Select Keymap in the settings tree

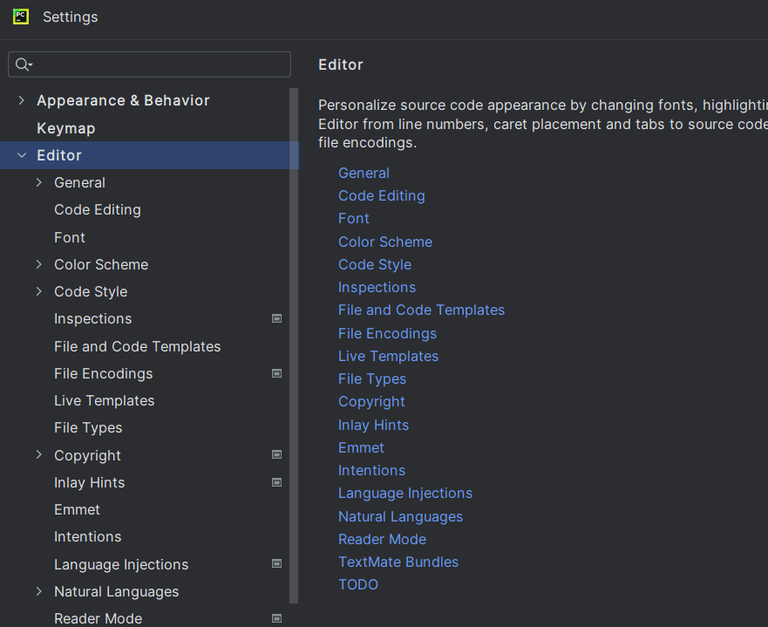(x=66, y=129)
